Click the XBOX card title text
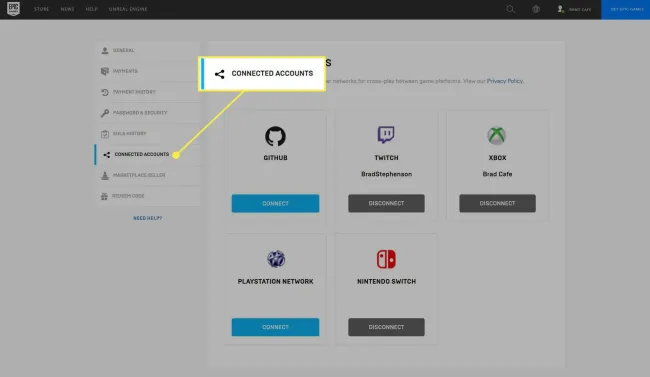Screen dimensions: 650x377 [497, 158]
